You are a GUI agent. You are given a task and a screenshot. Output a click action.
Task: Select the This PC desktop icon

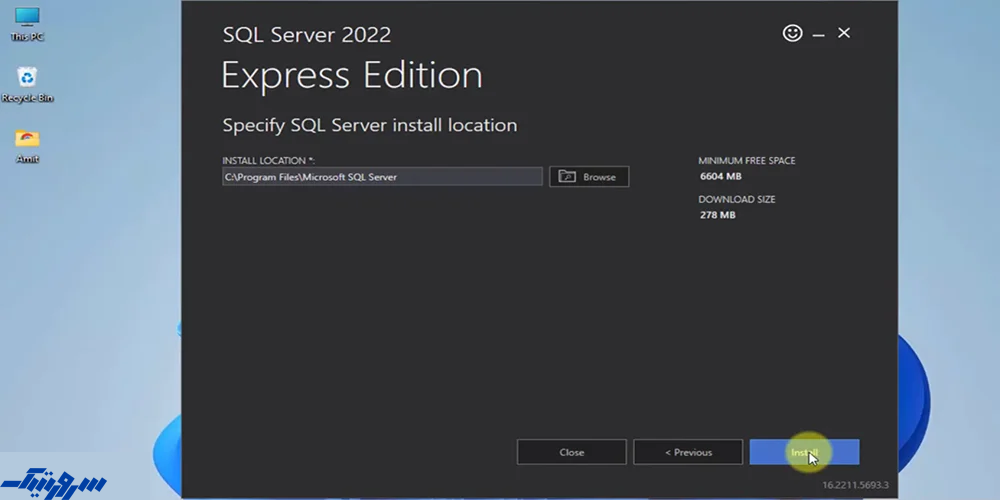tap(27, 25)
